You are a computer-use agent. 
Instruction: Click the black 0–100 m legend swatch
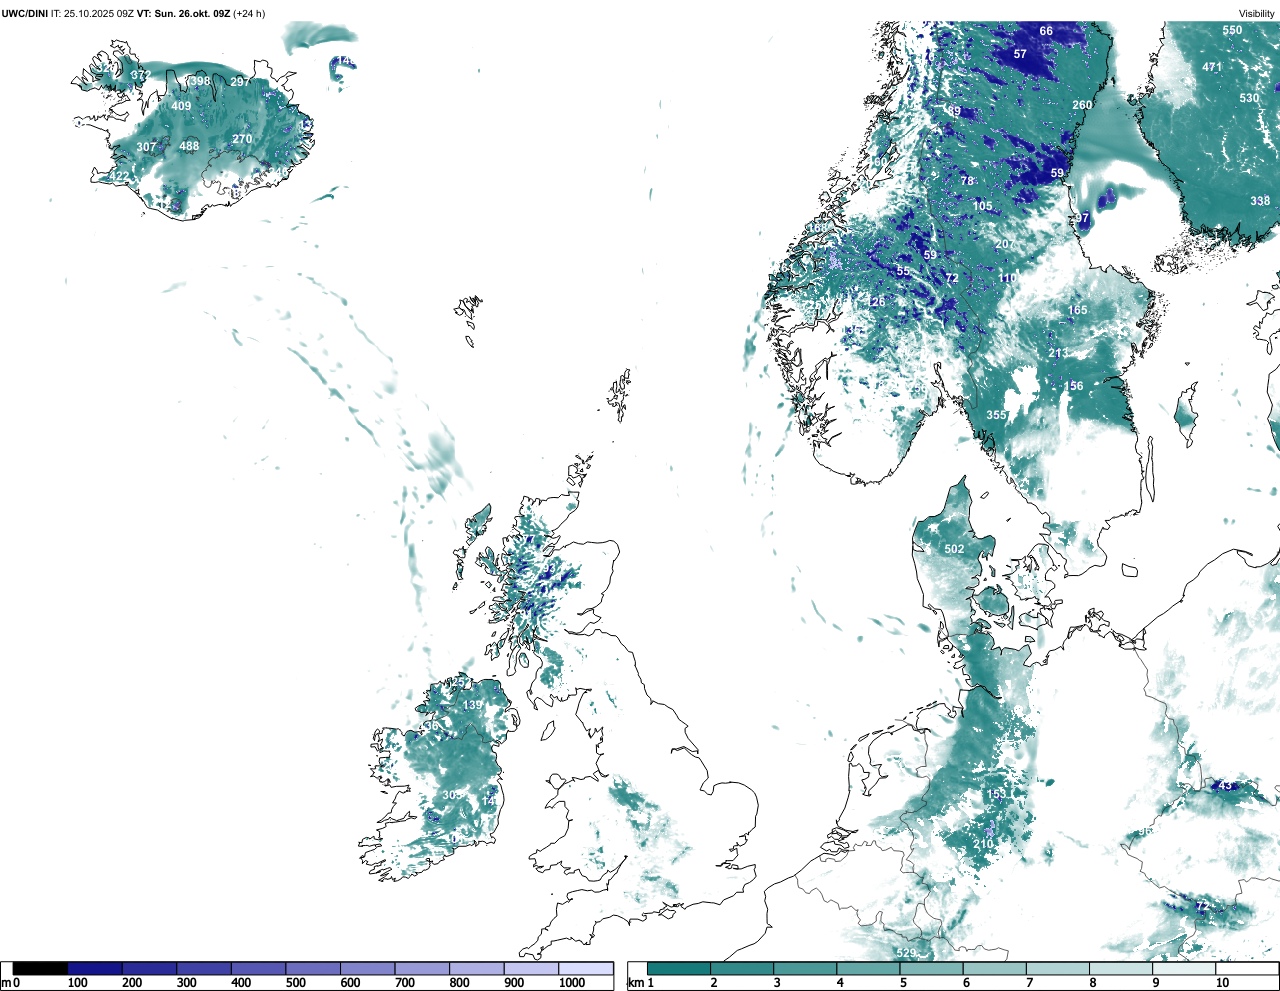pos(41,968)
